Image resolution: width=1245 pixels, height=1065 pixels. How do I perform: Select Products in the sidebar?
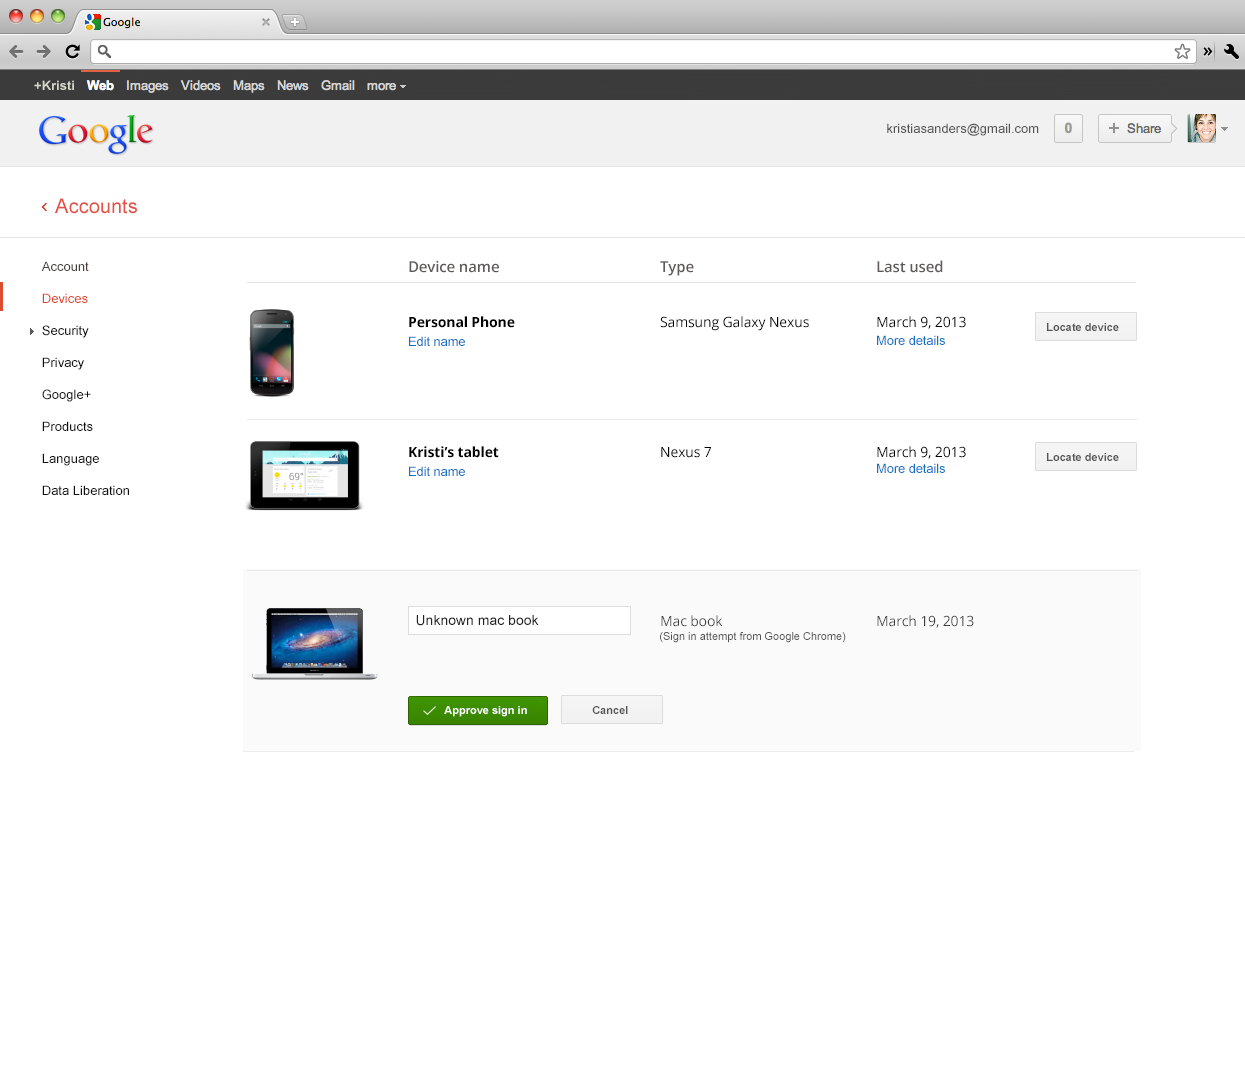pyautogui.click(x=67, y=426)
